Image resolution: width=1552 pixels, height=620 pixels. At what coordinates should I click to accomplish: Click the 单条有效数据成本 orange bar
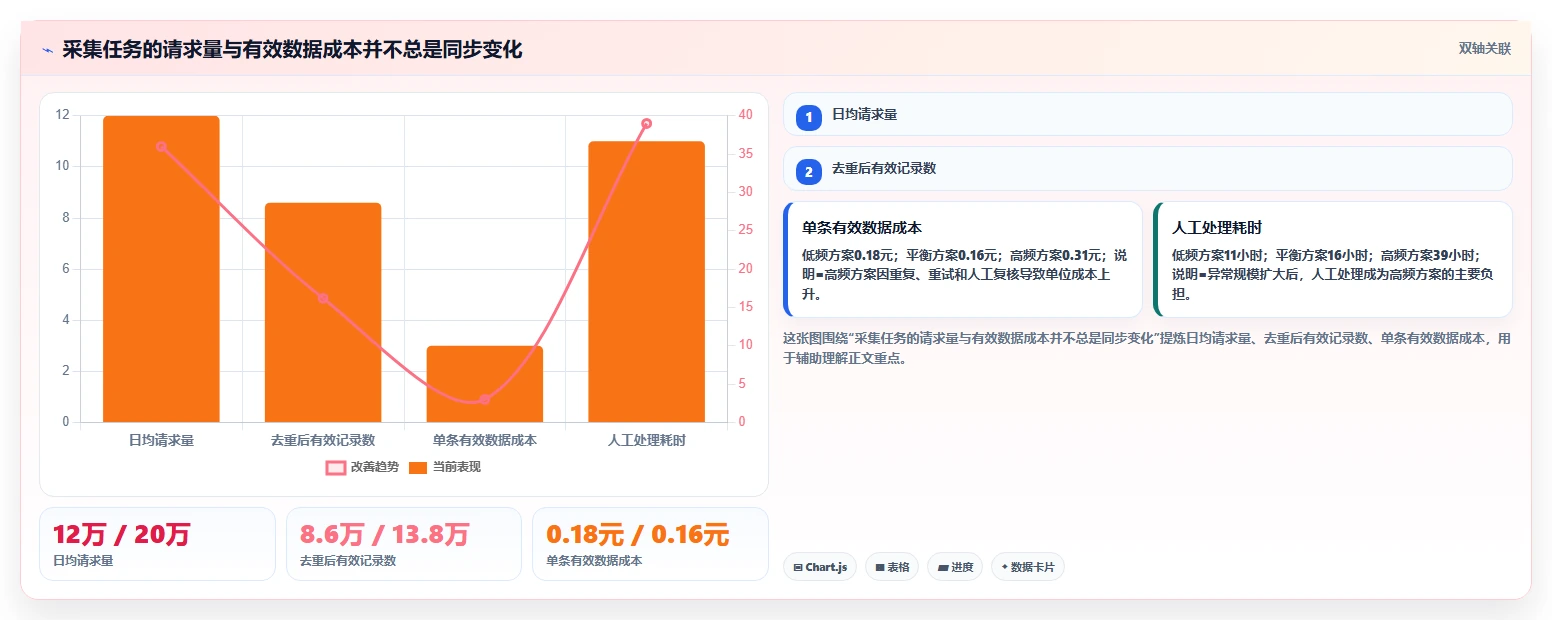coord(485,384)
